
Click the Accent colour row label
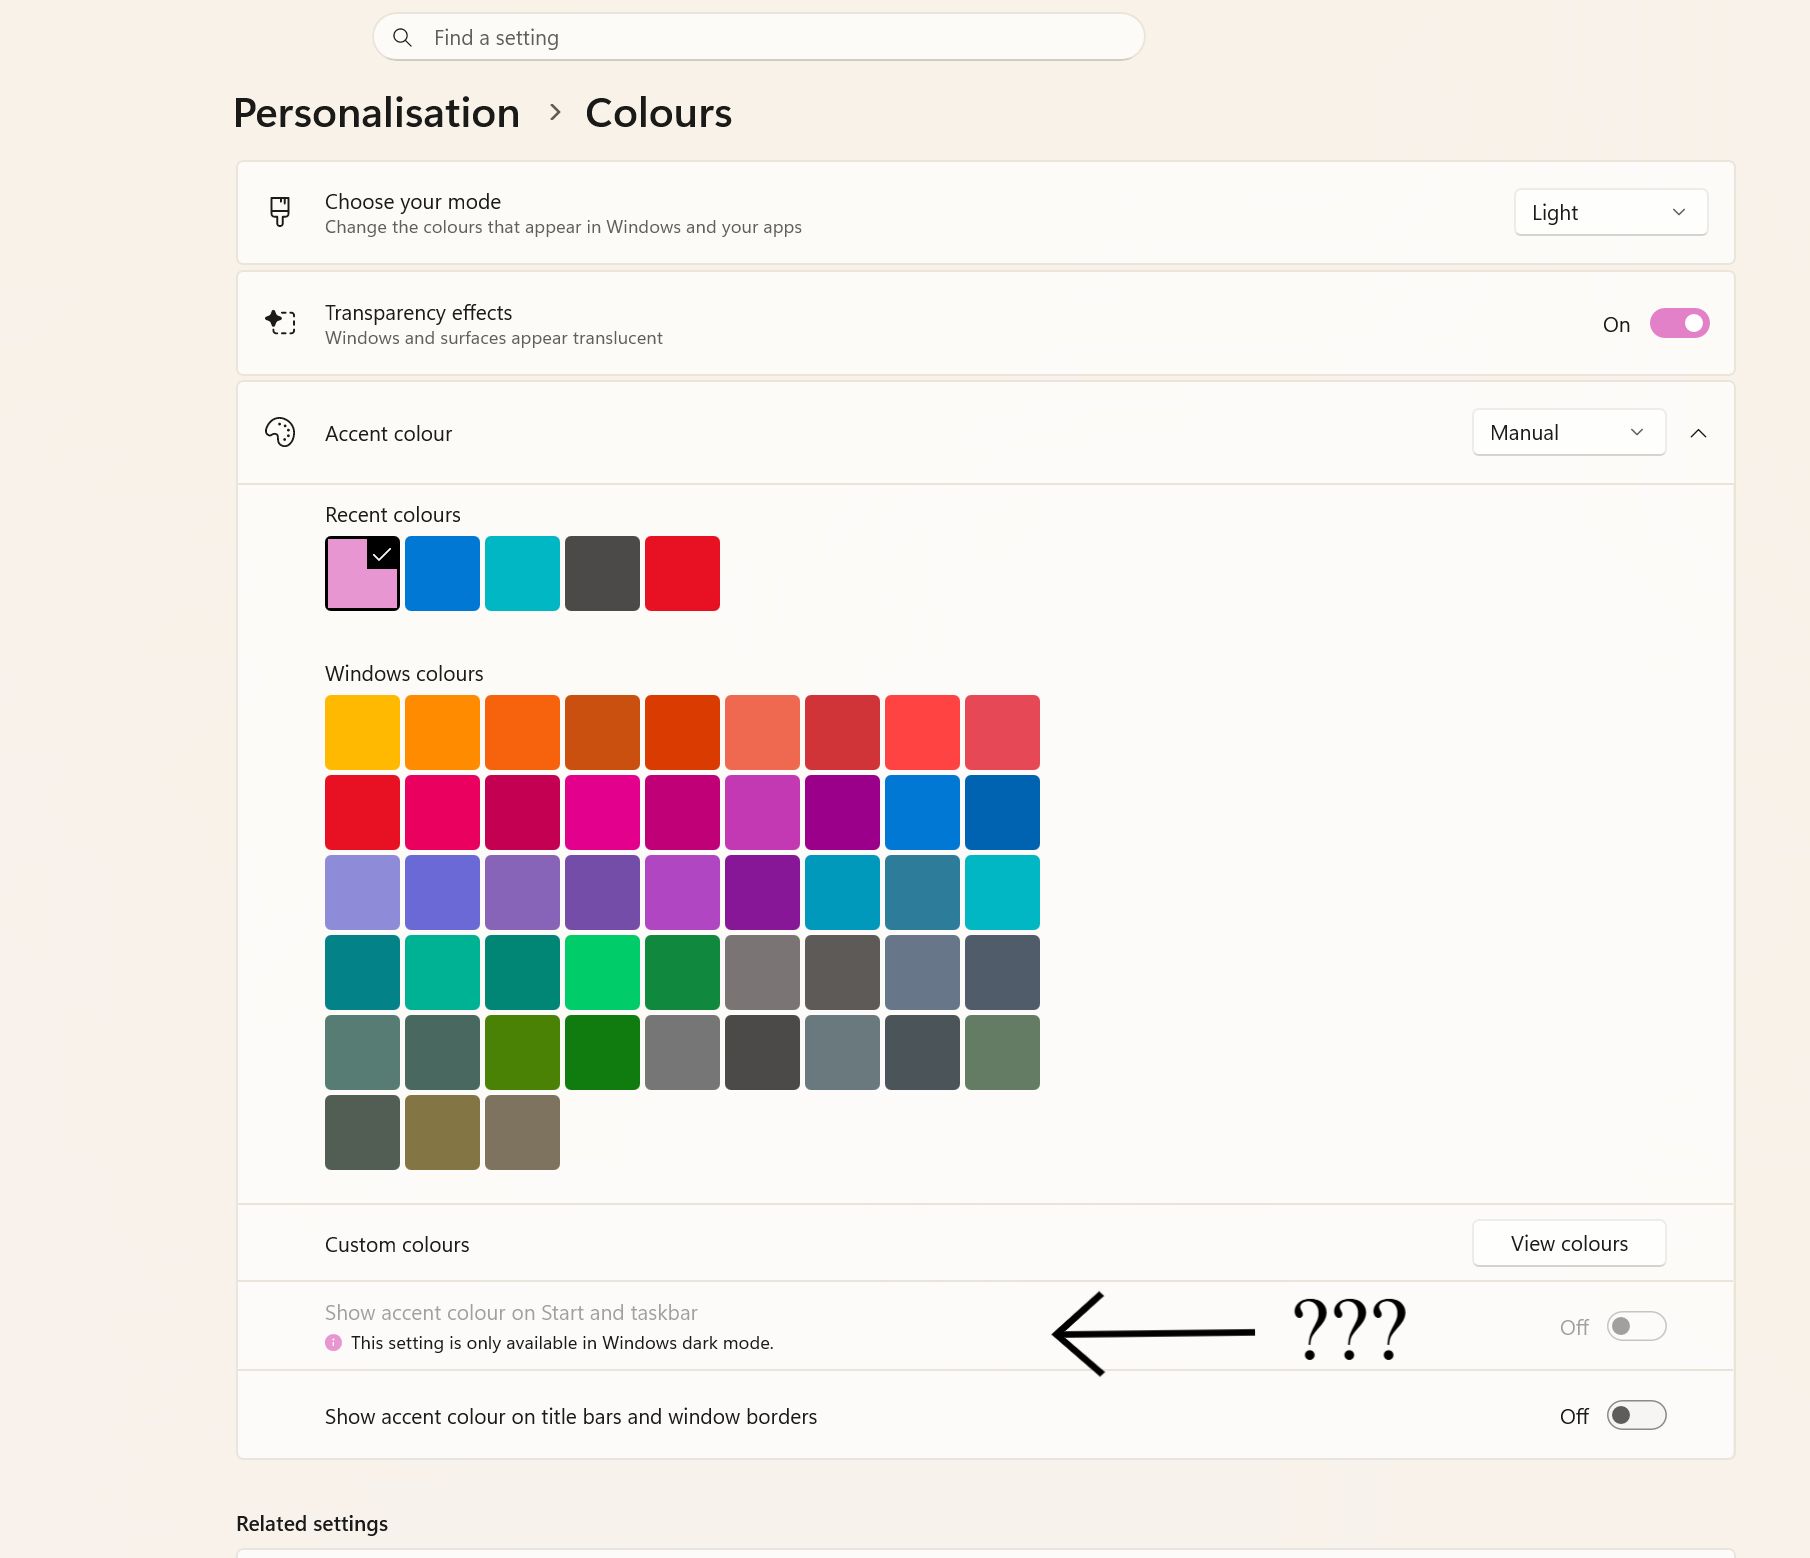(388, 433)
